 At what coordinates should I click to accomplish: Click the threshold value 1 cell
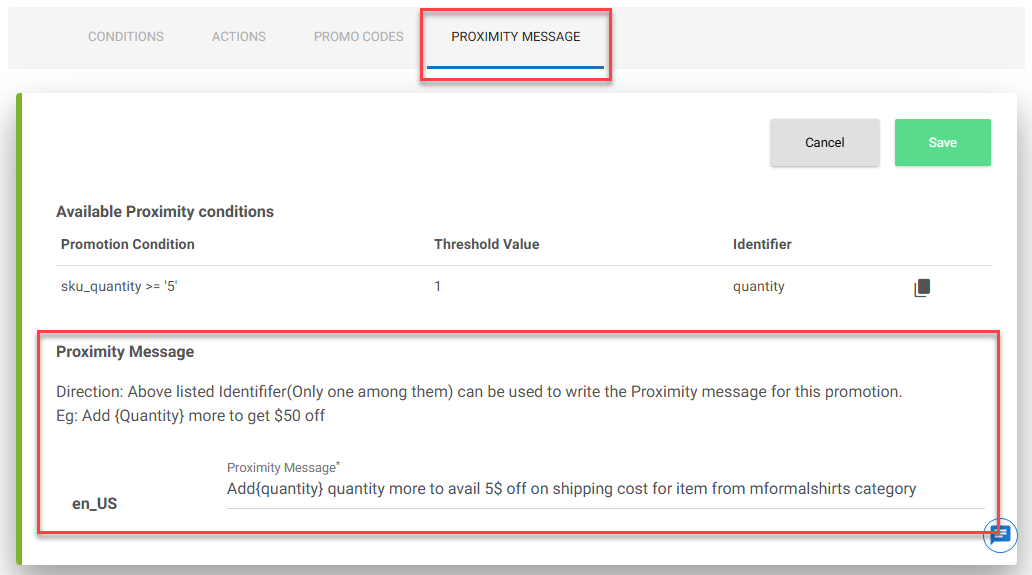438,286
